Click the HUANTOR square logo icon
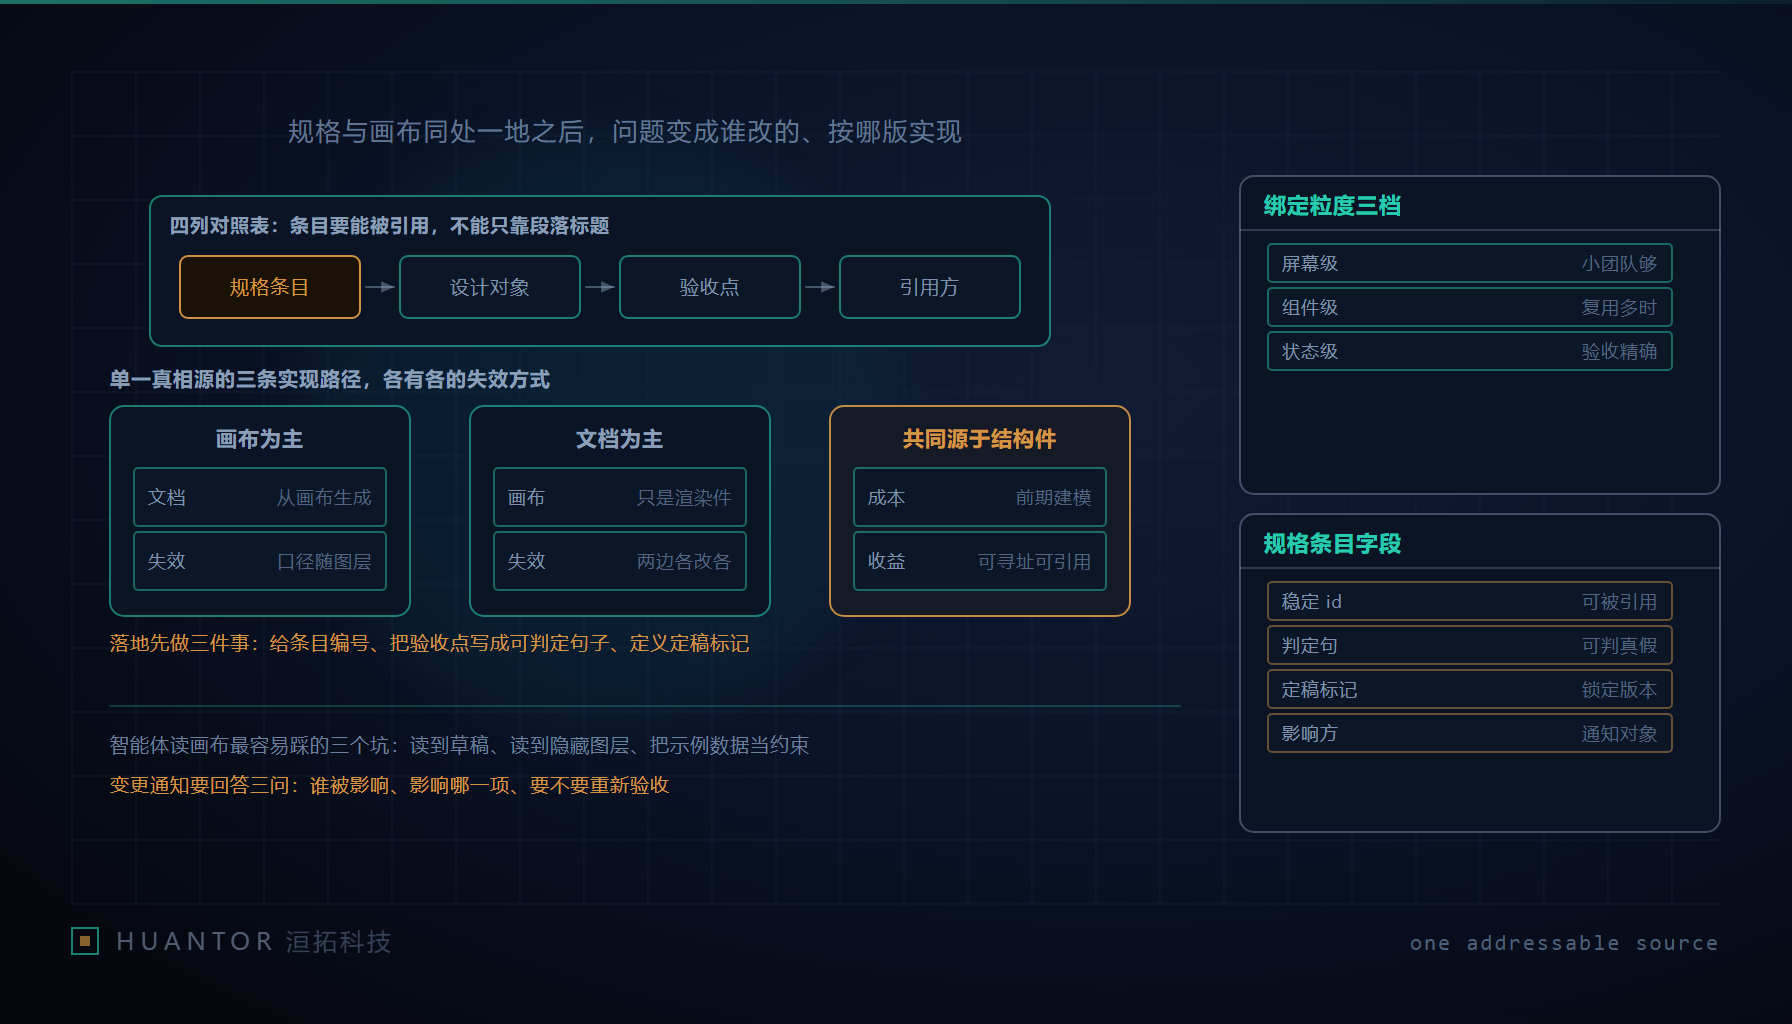Image resolution: width=1792 pixels, height=1024 pixels. [85, 941]
